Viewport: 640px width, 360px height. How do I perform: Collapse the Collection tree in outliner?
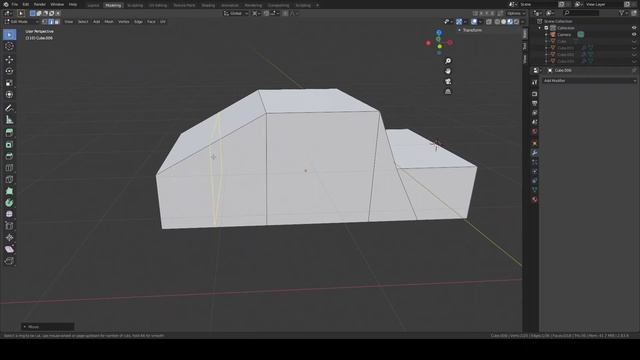point(540,28)
